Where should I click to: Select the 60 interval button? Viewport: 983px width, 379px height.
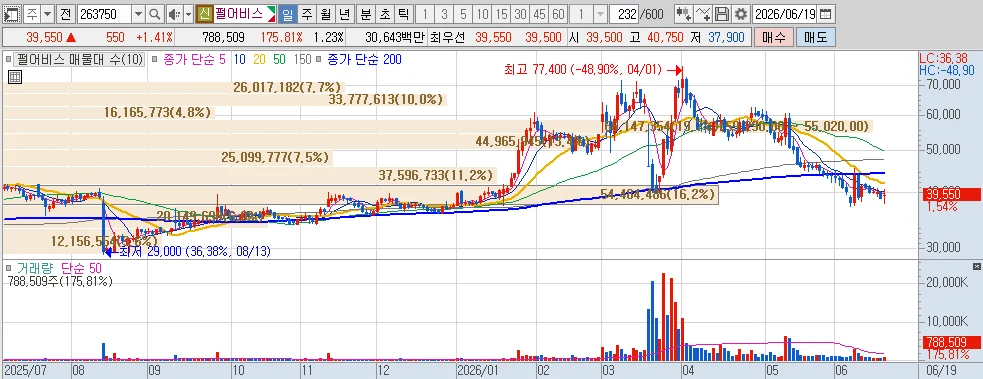pos(558,13)
